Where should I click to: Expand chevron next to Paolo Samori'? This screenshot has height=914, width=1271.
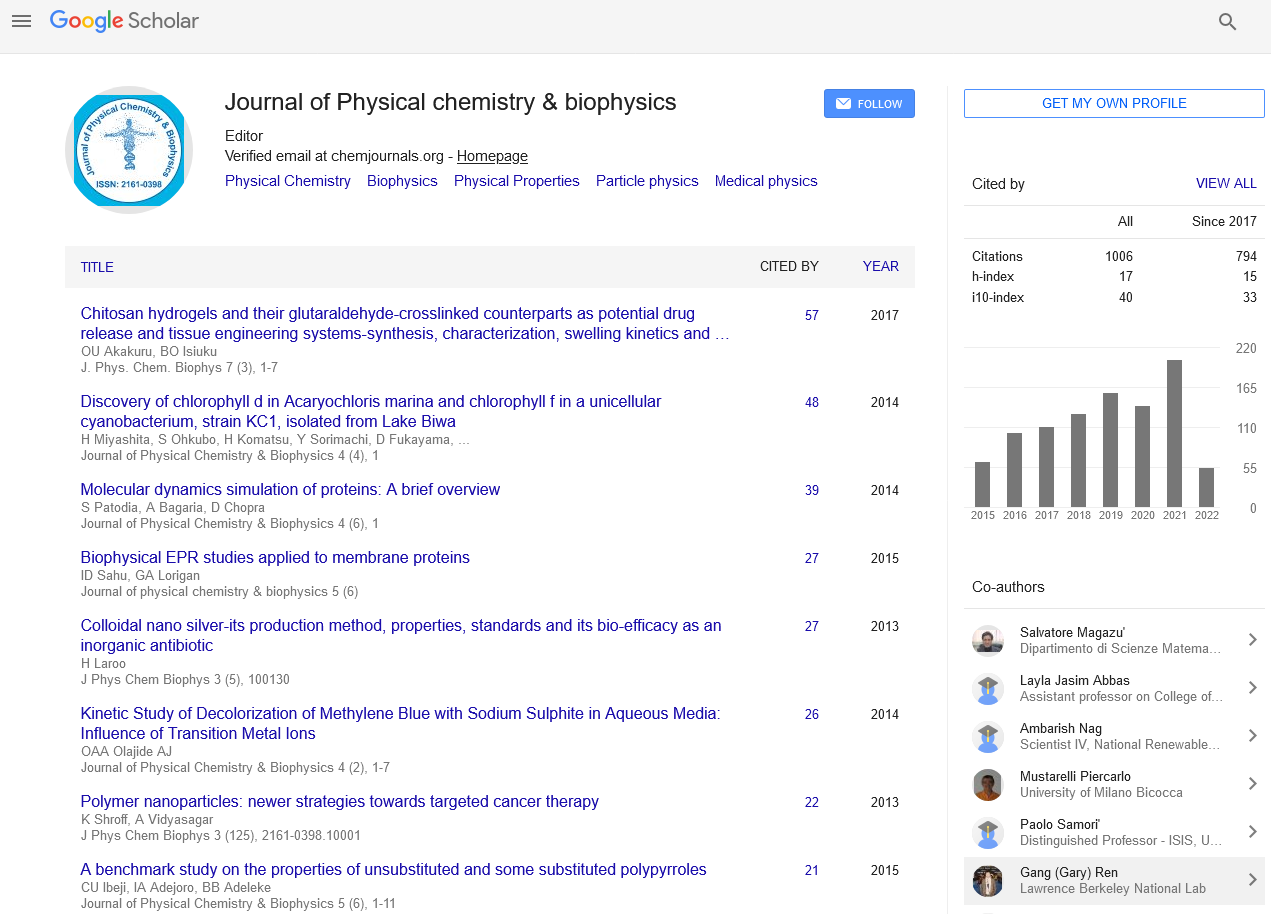1251,832
